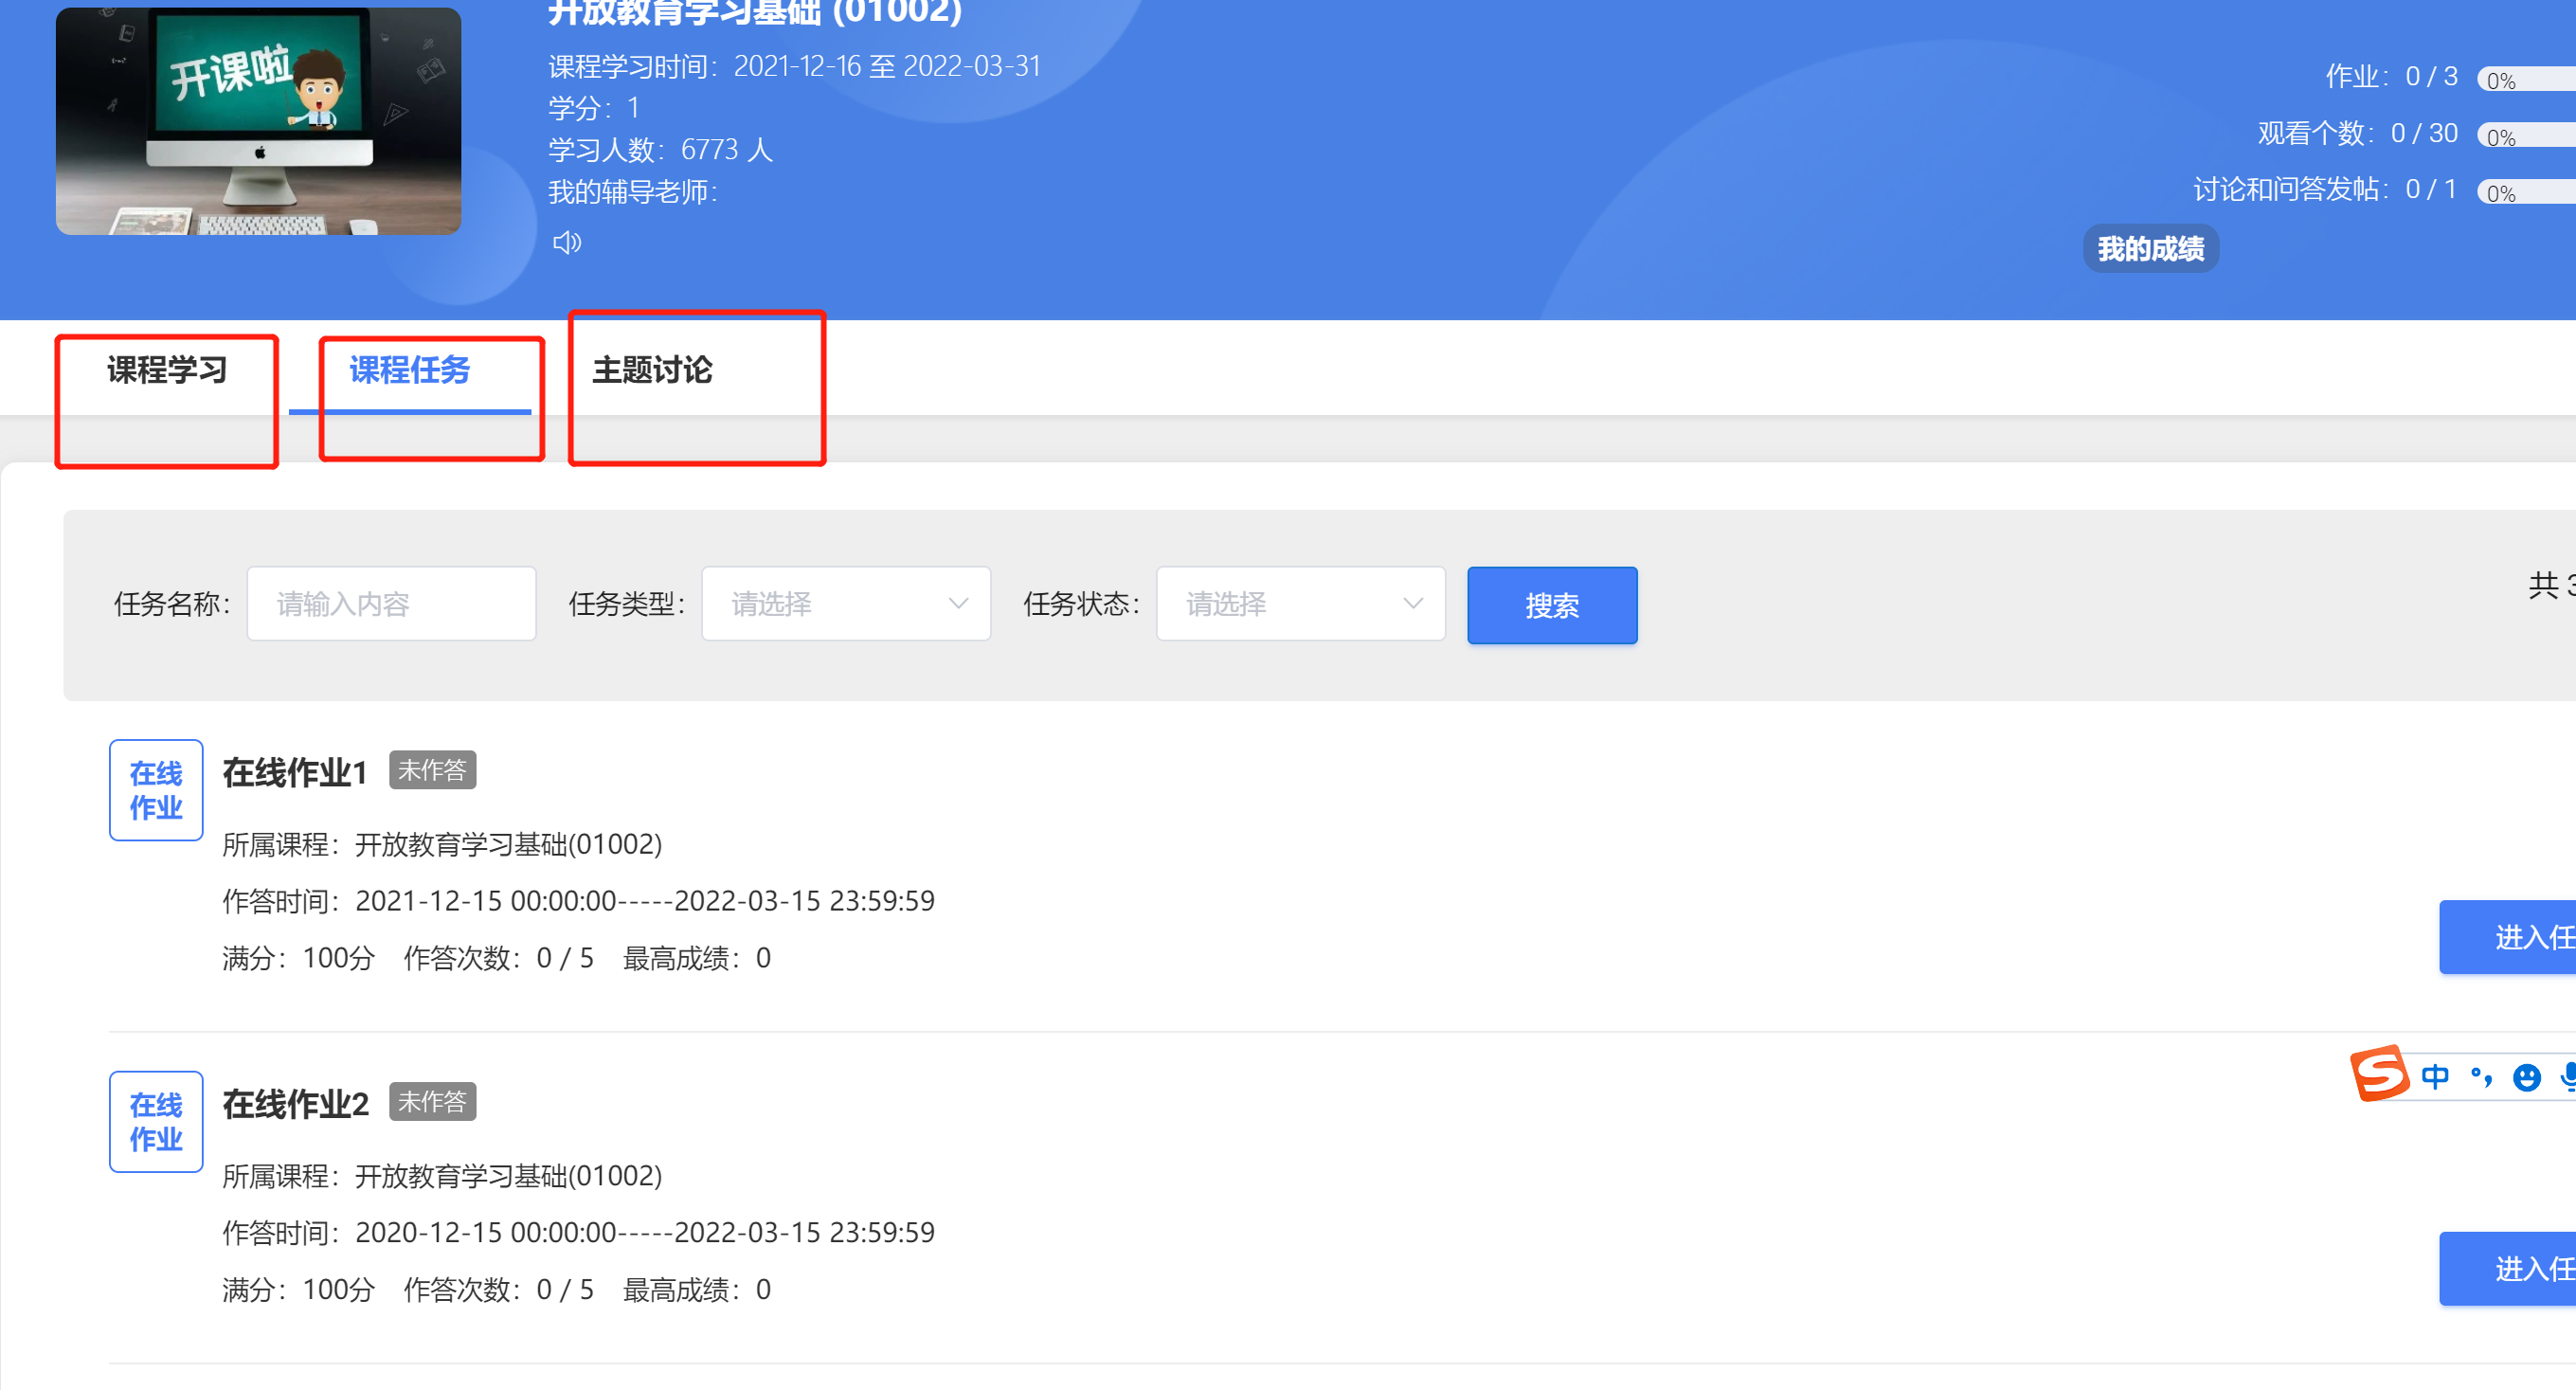Click the 任务名称 input field
The image size is (2576, 1390).
click(x=391, y=603)
